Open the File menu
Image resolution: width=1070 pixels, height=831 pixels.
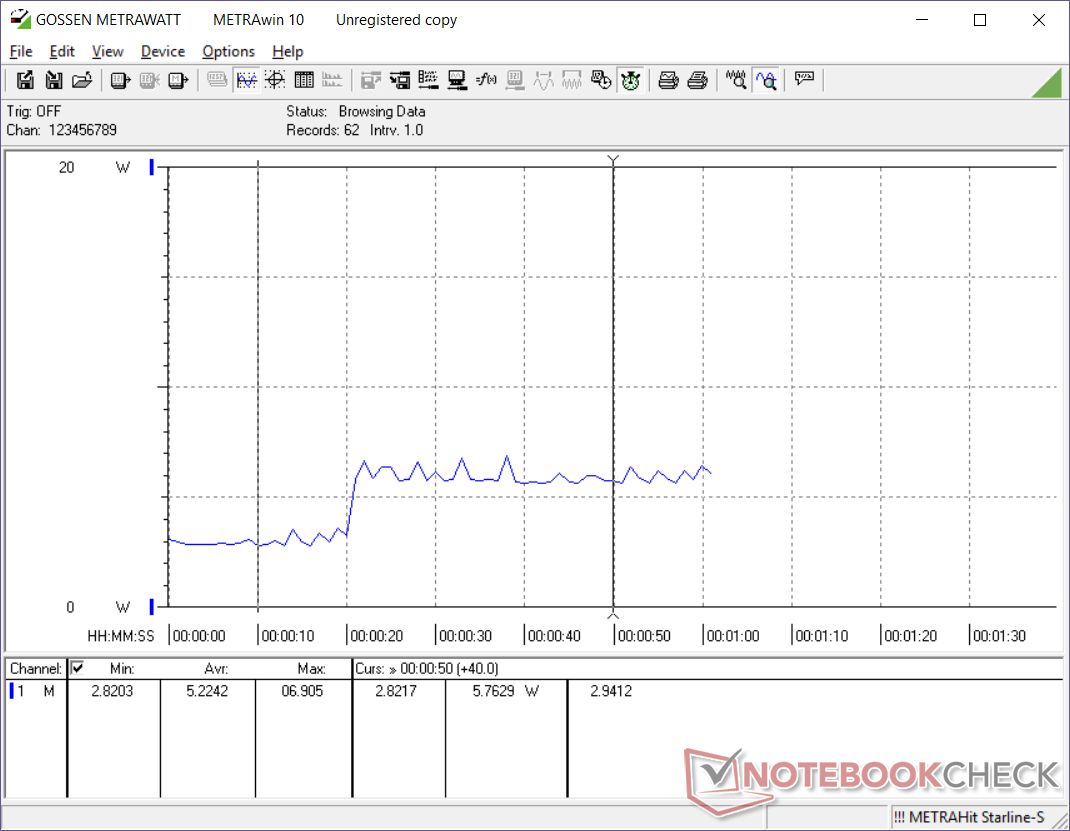20,51
